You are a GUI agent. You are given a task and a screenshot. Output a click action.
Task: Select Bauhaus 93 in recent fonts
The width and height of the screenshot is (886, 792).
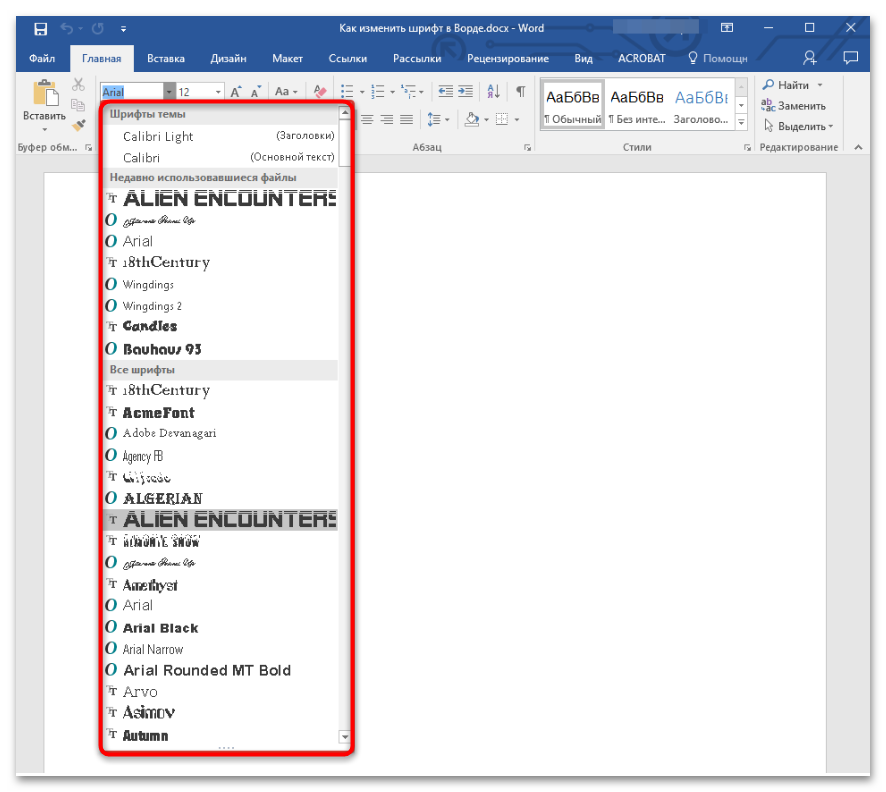[x=221, y=349]
